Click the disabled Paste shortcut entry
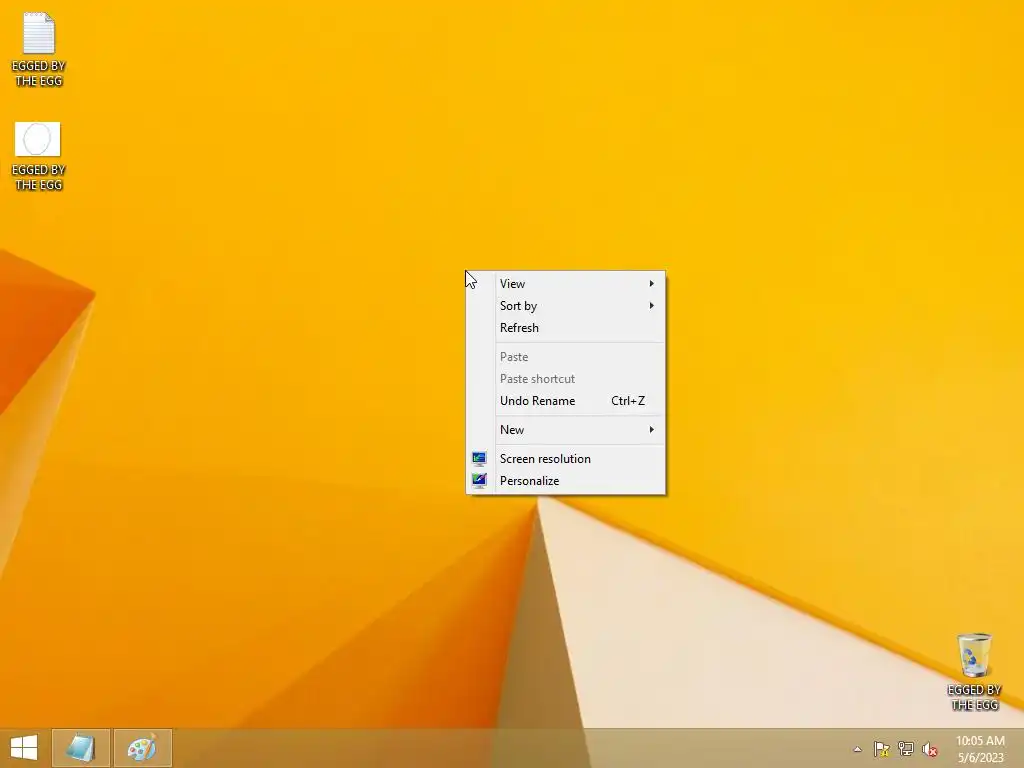 [566, 379]
